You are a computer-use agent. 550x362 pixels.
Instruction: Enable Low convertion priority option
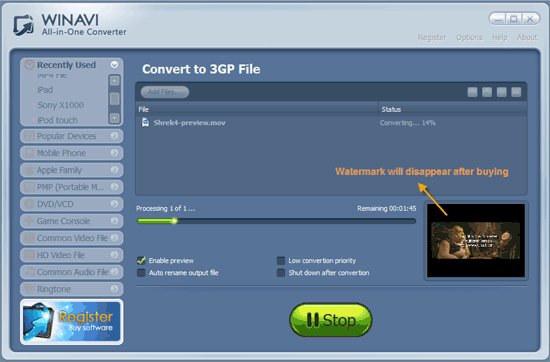(x=281, y=261)
